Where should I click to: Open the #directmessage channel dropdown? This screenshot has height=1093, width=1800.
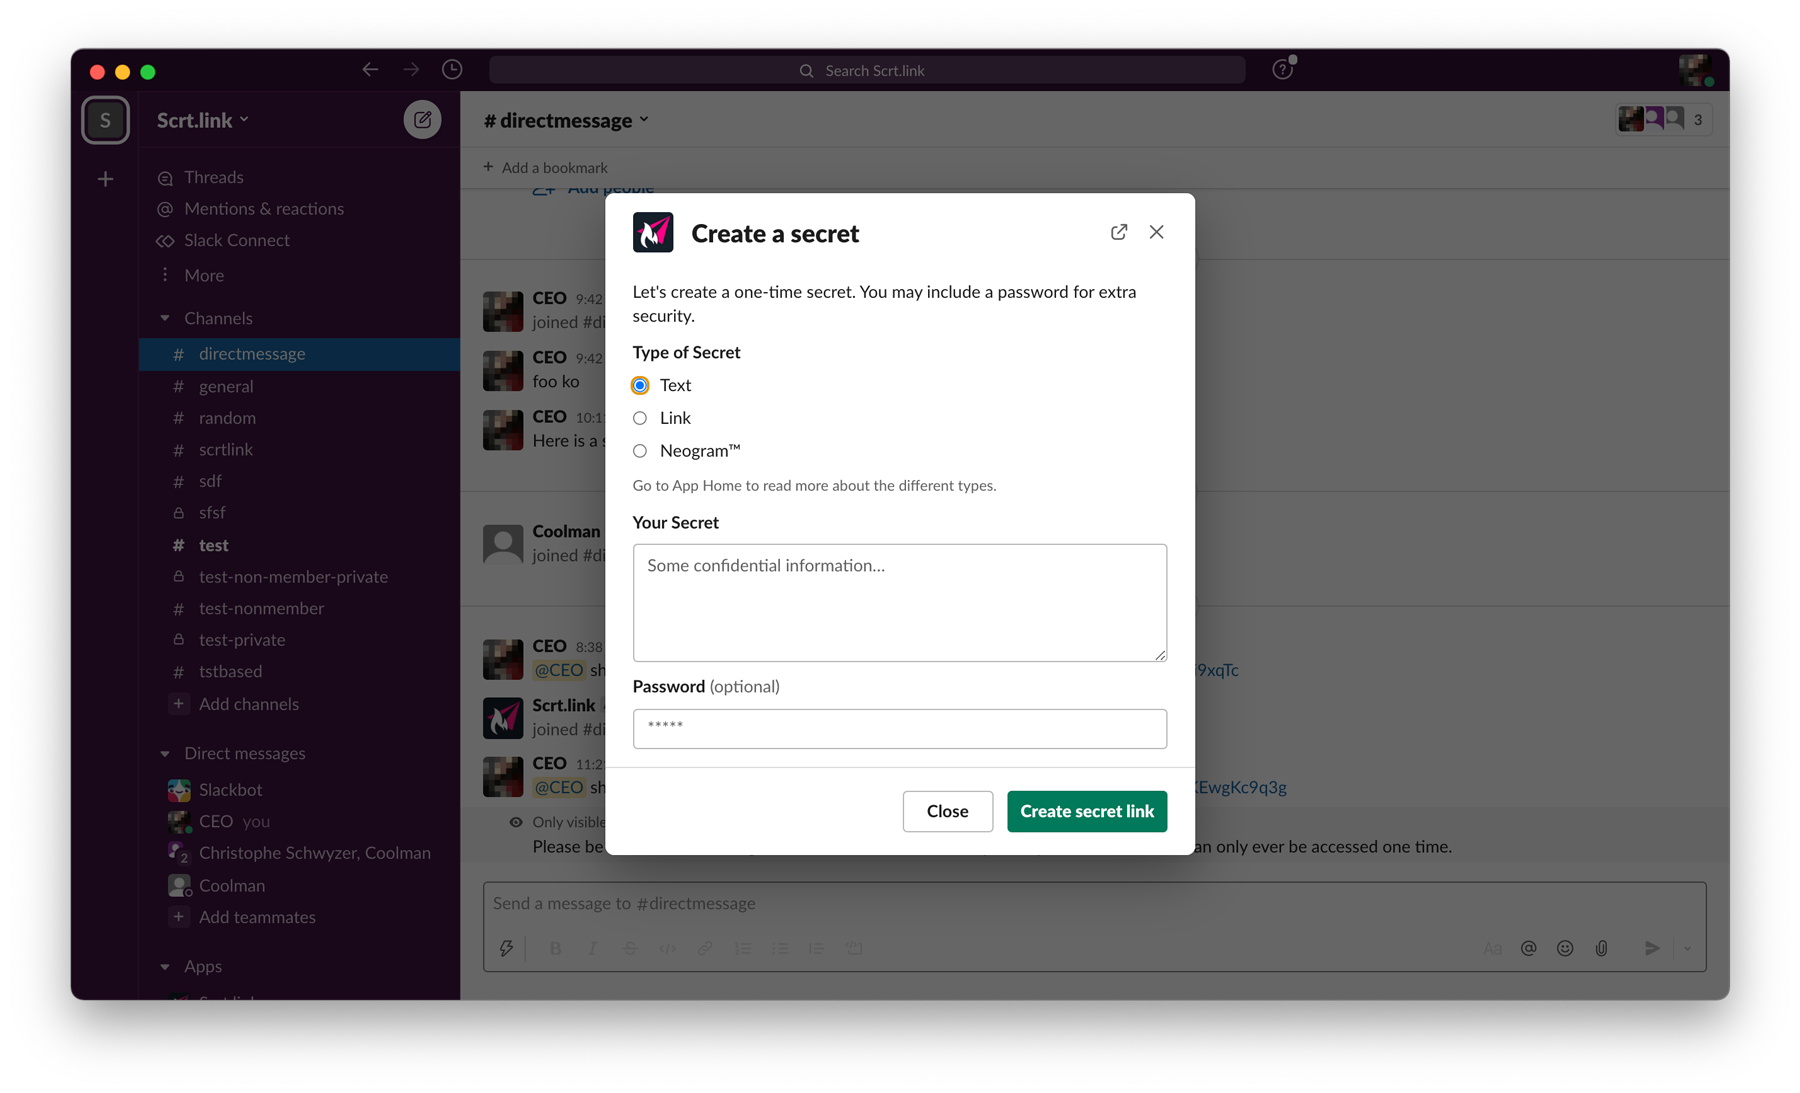click(566, 120)
